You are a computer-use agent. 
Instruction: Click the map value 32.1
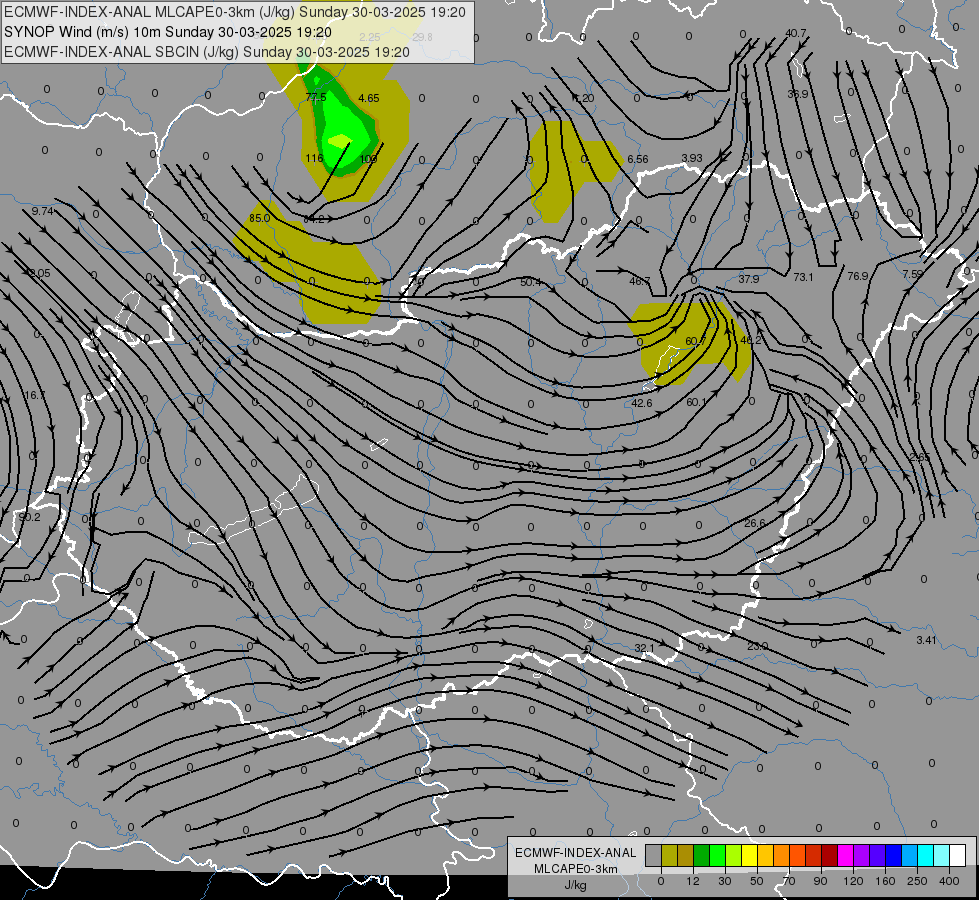pyautogui.click(x=644, y=648)
